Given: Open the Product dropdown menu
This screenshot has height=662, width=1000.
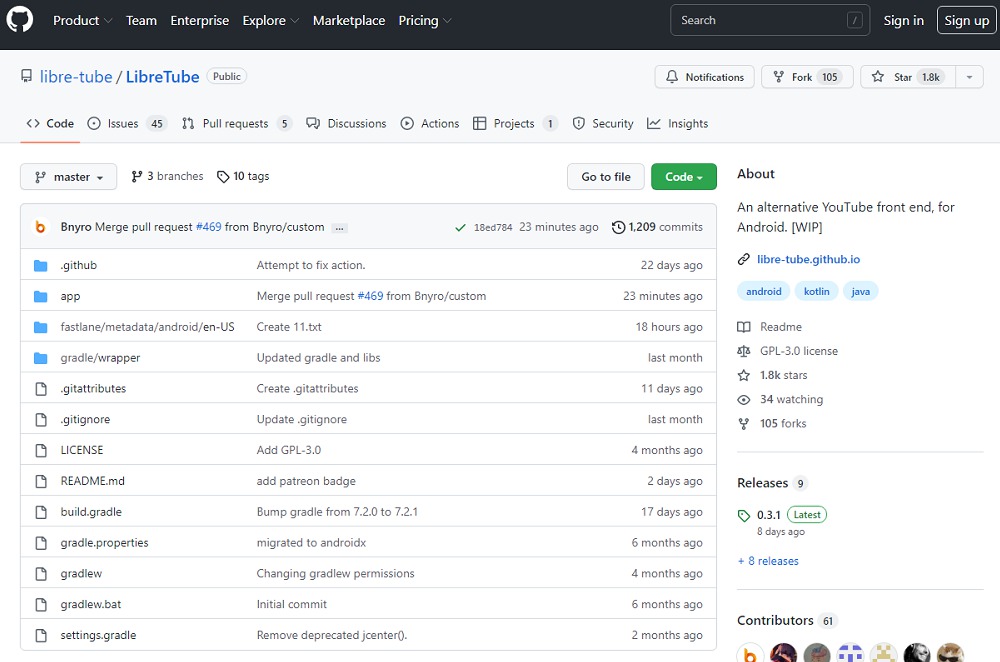Looking at the screenshot, I should (82, 20).
